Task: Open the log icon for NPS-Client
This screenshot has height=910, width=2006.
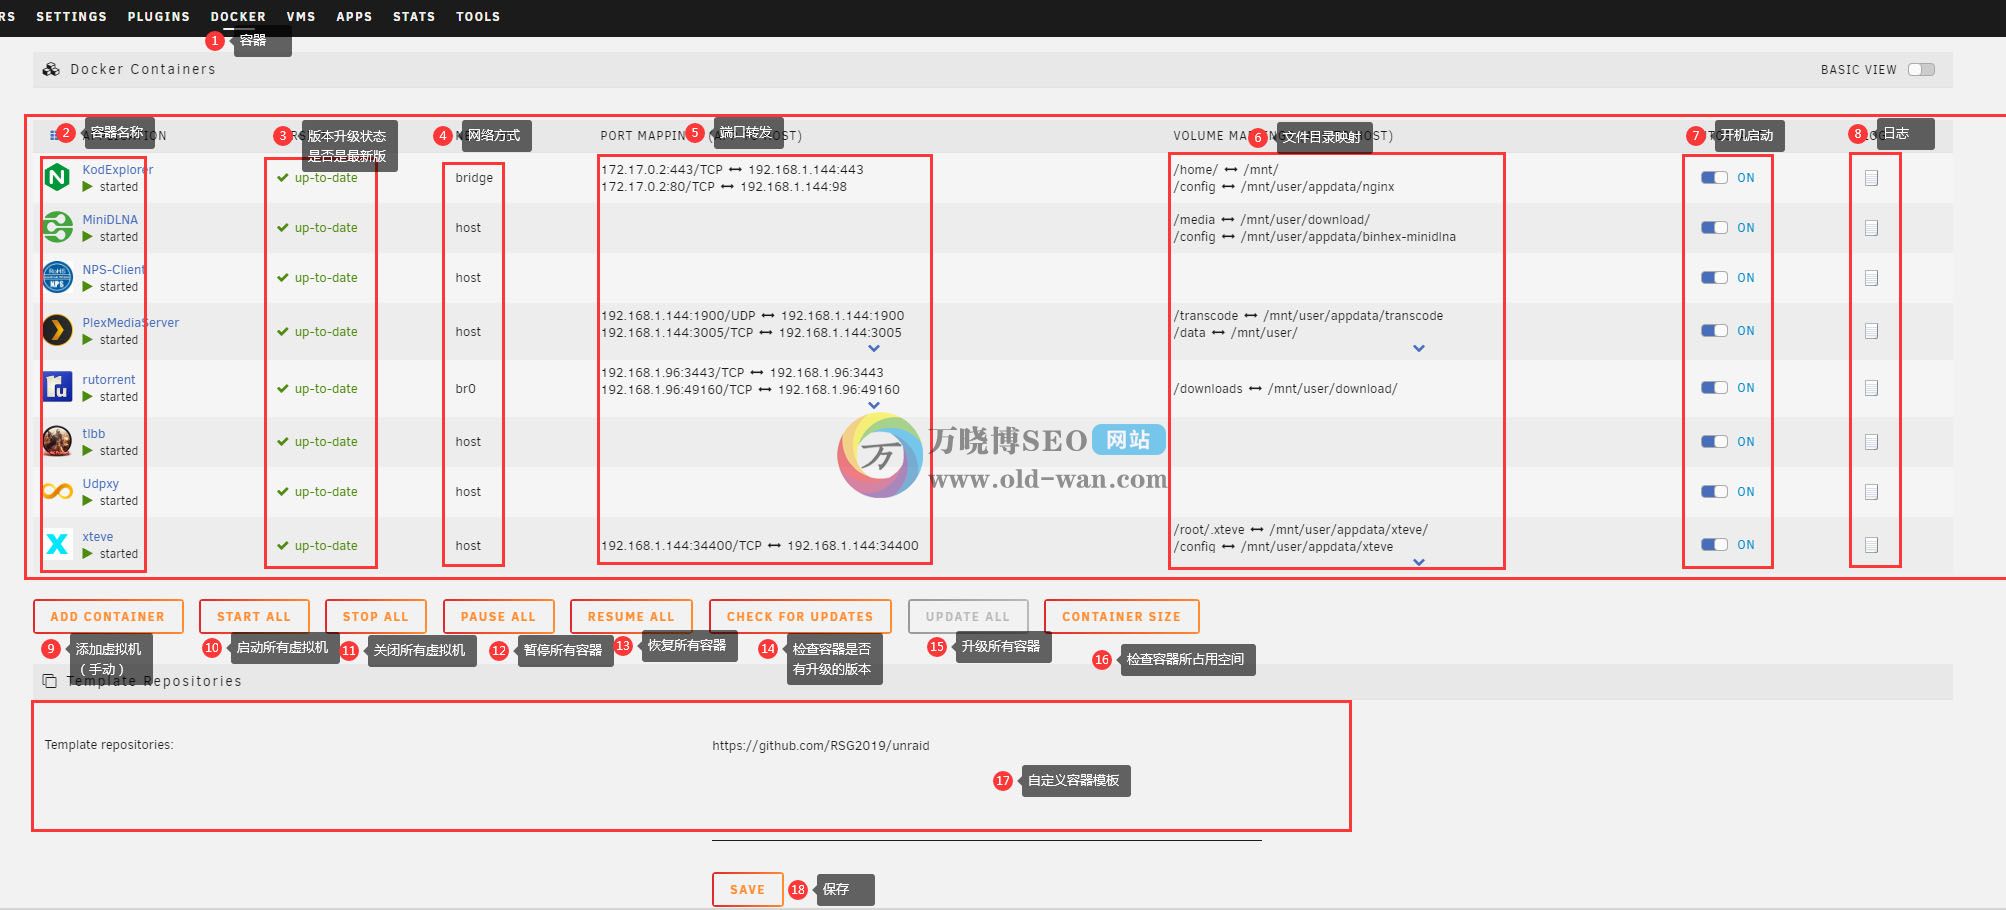Action: tap(1871, 278)
